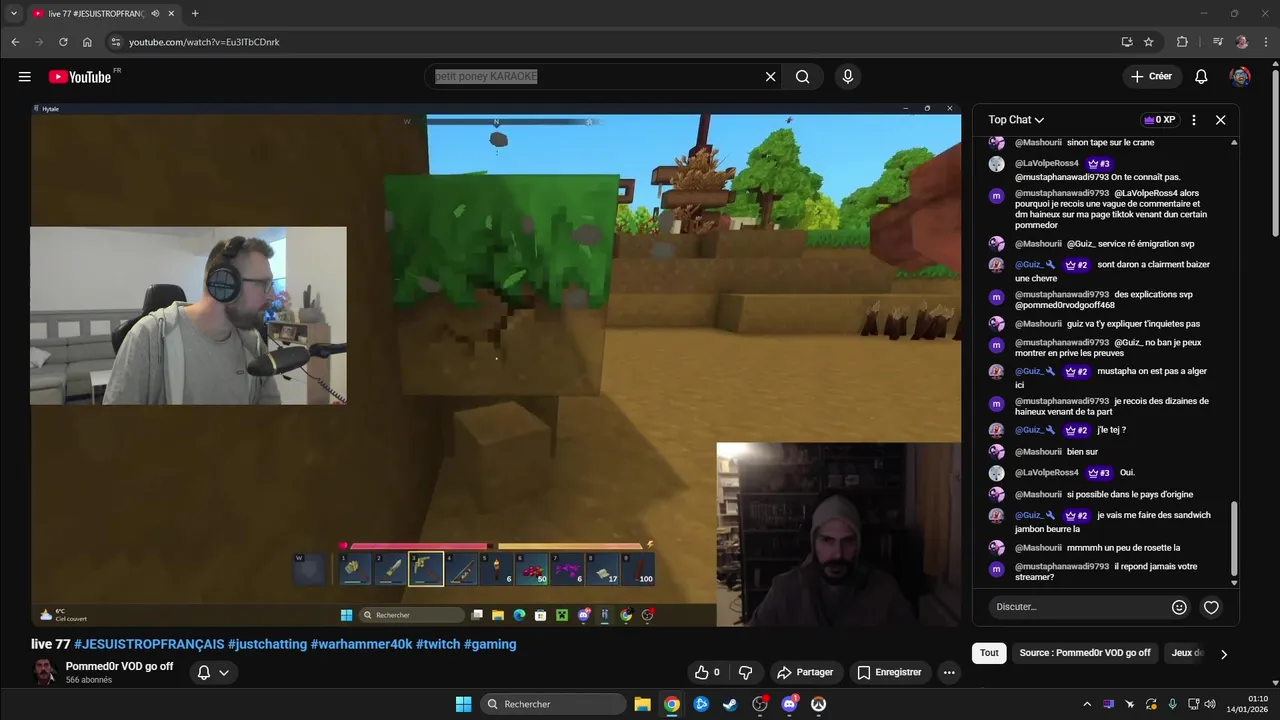1280x720 pixels.
Task: Open Steam from taskbar
Action: [730, 704]
